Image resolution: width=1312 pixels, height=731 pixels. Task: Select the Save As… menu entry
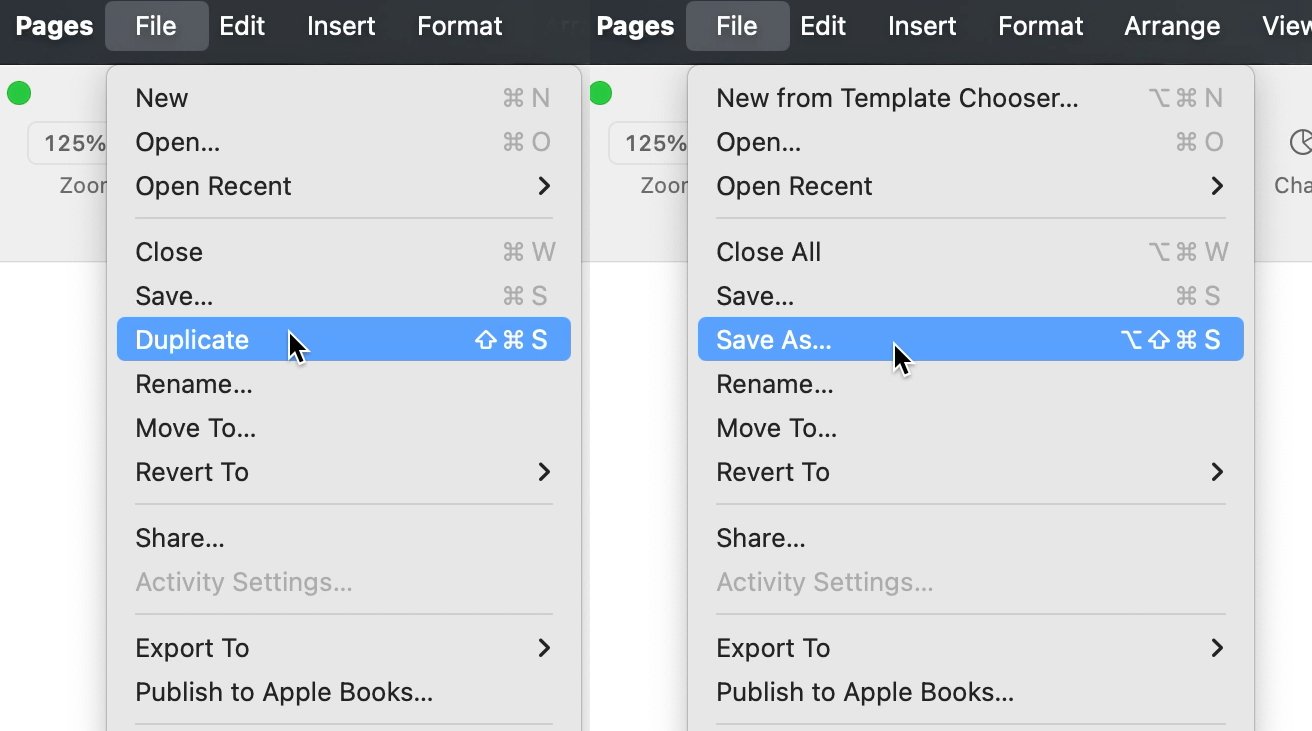(x=970, y=340)
